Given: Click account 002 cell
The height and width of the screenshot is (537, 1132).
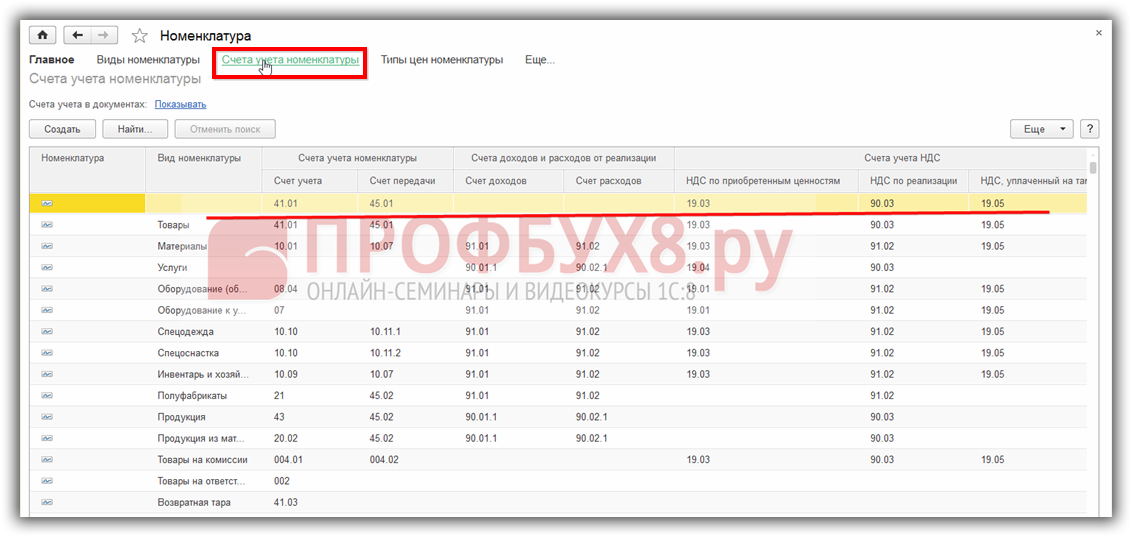Looking at the screenshot, I should click(282, 481).
